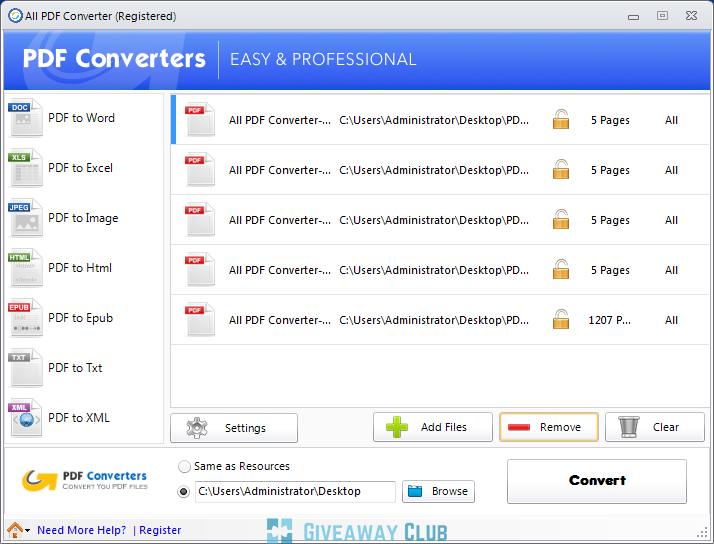Screen dimensions: 714x544
Task: Click 'All' page range in the third row
Action: click(671, 220)
